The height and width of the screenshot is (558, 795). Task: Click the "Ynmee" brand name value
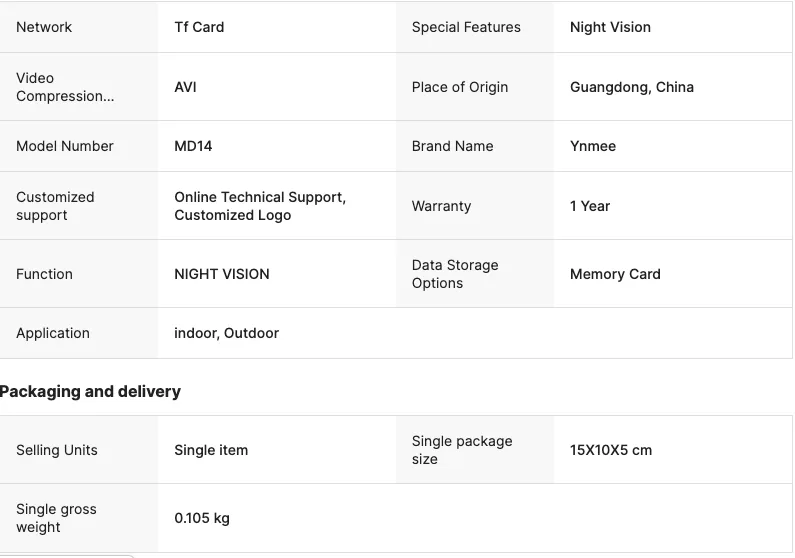tap(593, 146)
